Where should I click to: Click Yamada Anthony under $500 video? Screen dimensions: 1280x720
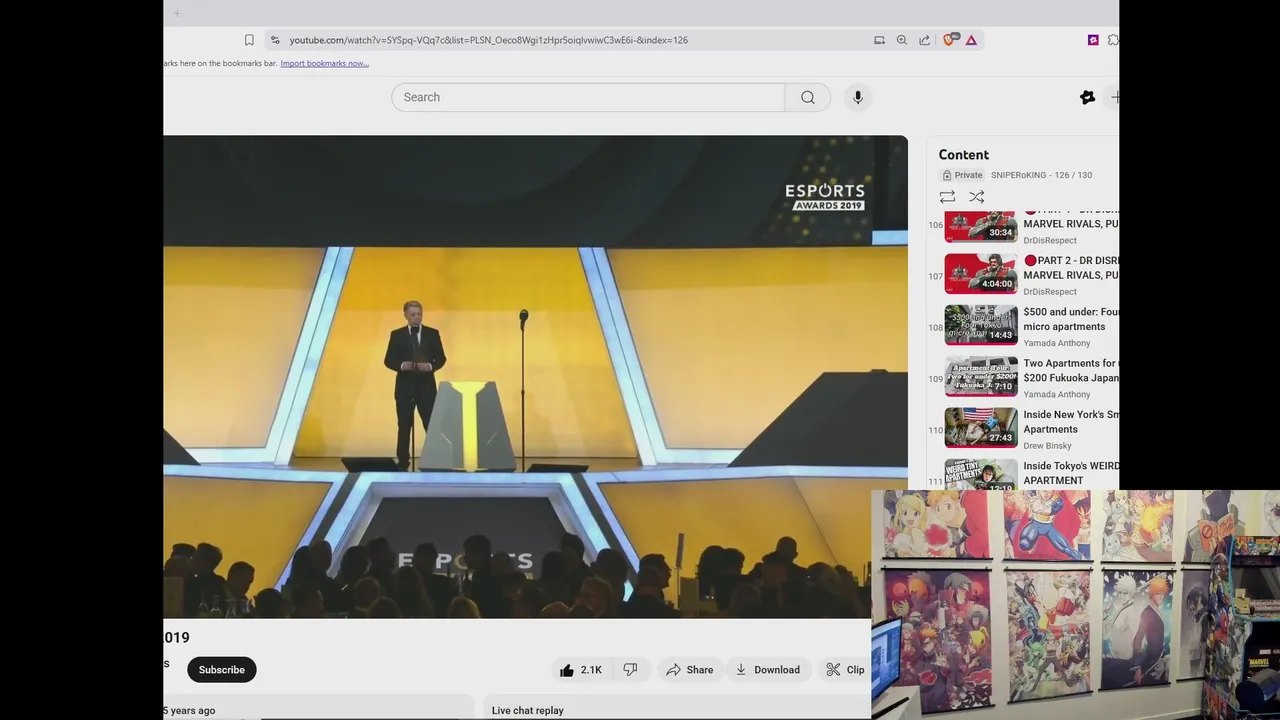[x=1056, y=343]
